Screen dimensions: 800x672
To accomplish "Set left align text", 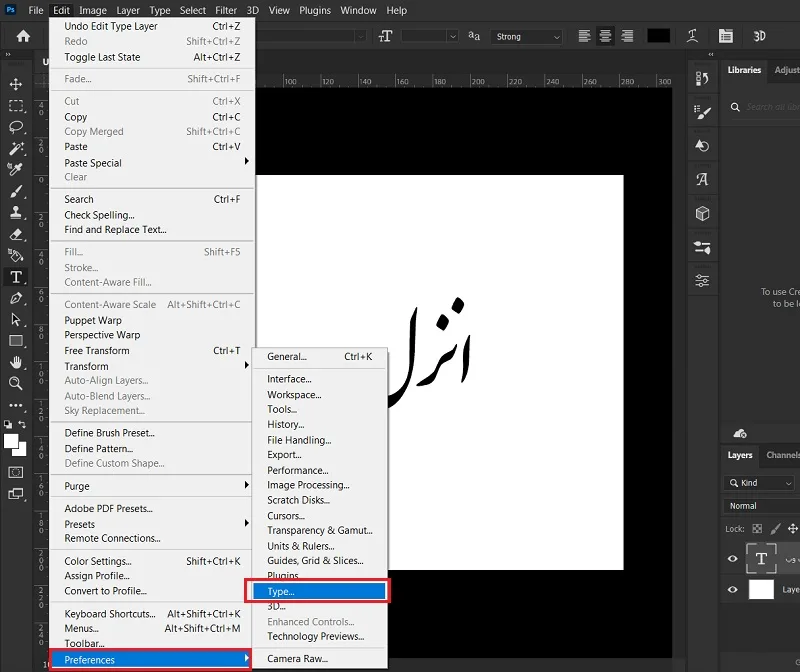I will pos(584,36).
